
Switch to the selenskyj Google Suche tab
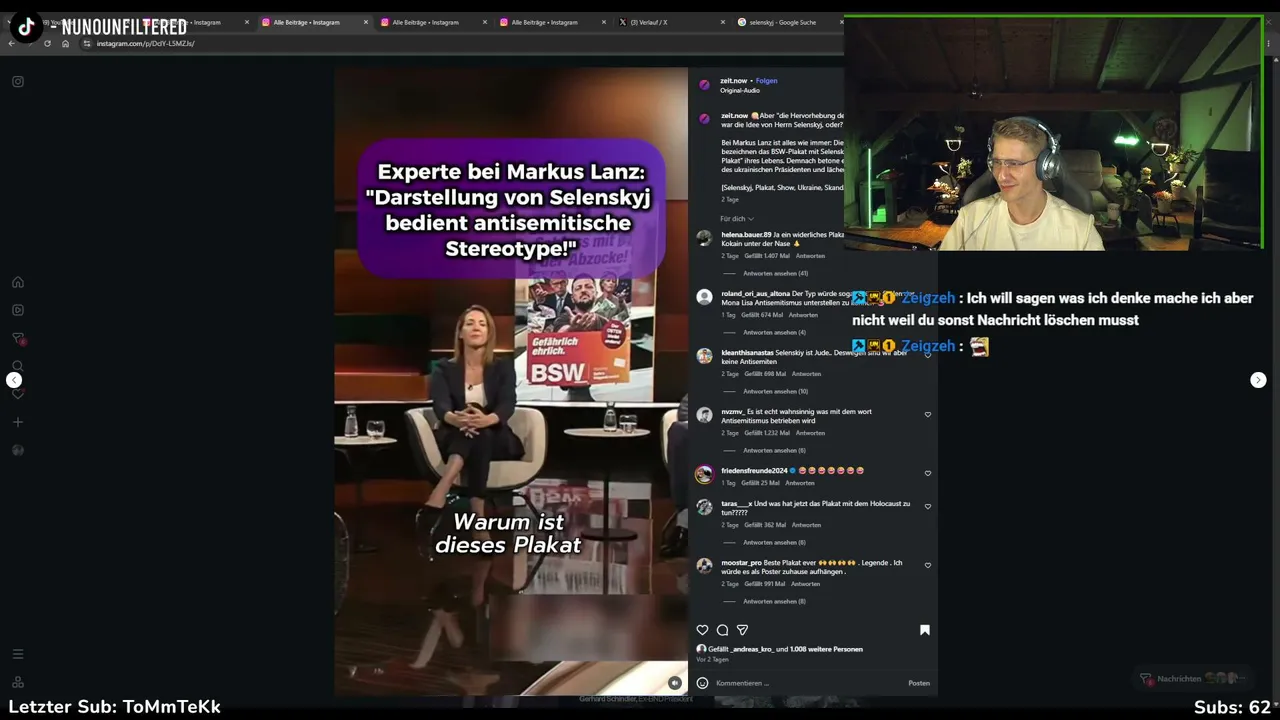[x=783, y=22]
